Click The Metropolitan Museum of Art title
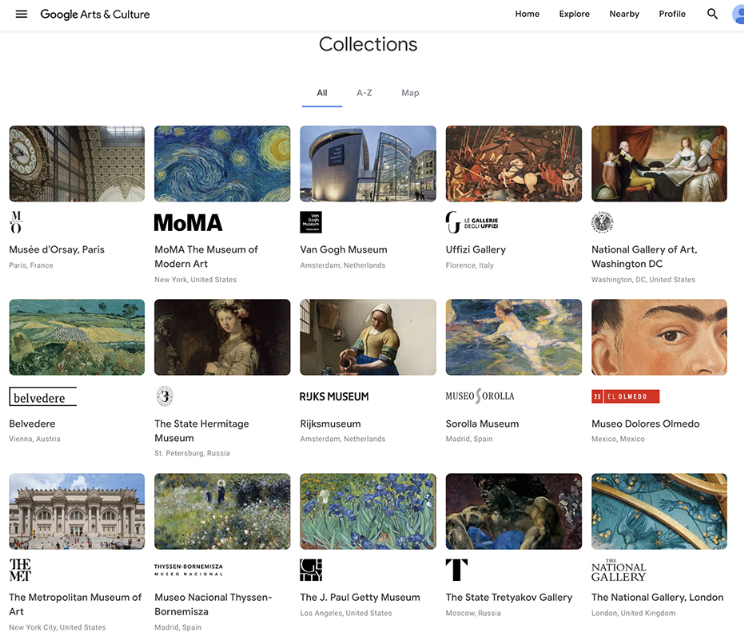Image resolution: width=744 pixels, height=635 pixels. tap(75, 605)
